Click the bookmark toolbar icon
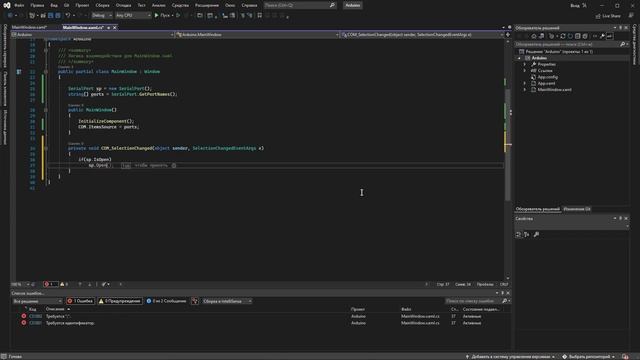The image size is (640, 360). pyautogui.click(x=260, y=15)
